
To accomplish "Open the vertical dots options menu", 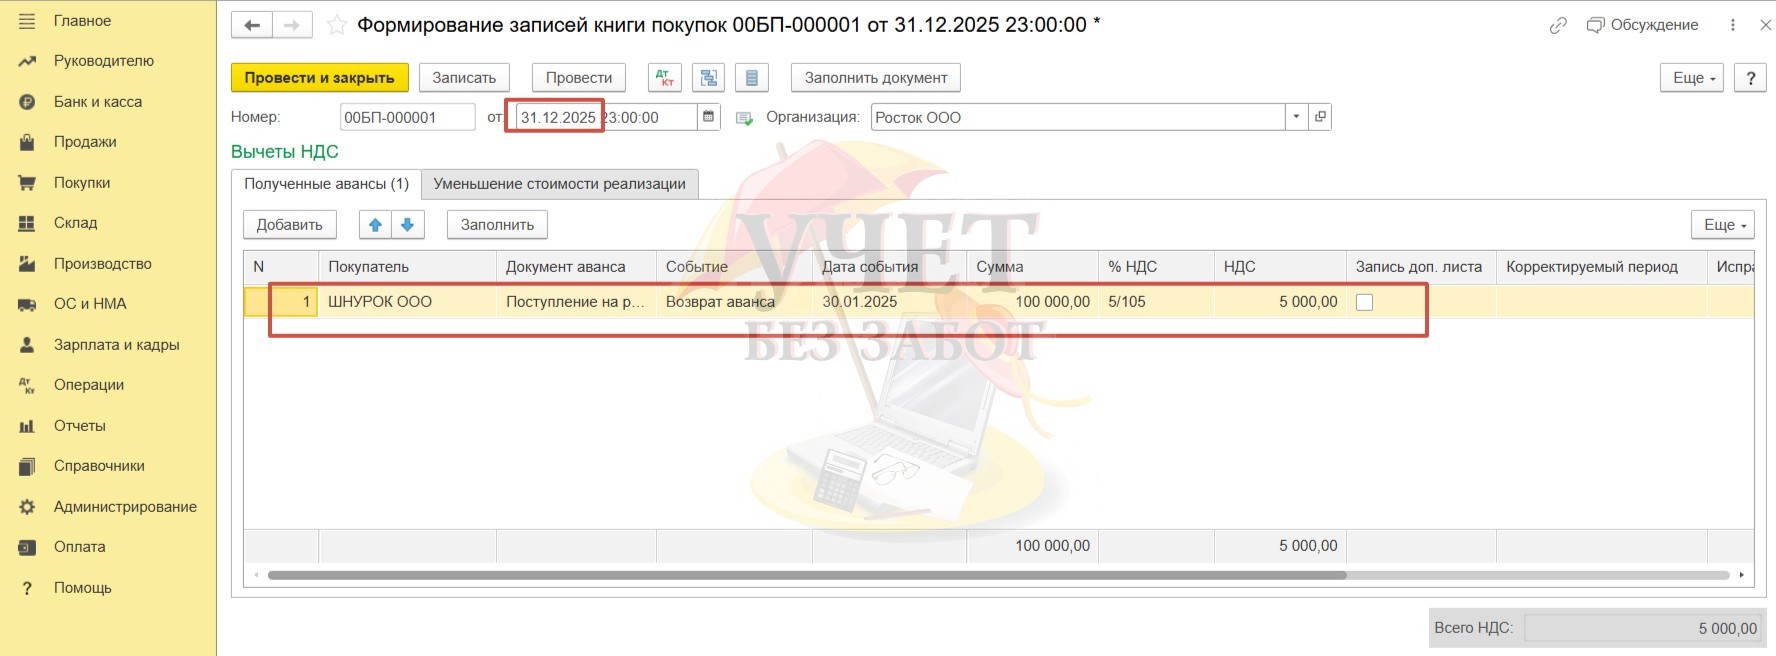I will 1733,25.
